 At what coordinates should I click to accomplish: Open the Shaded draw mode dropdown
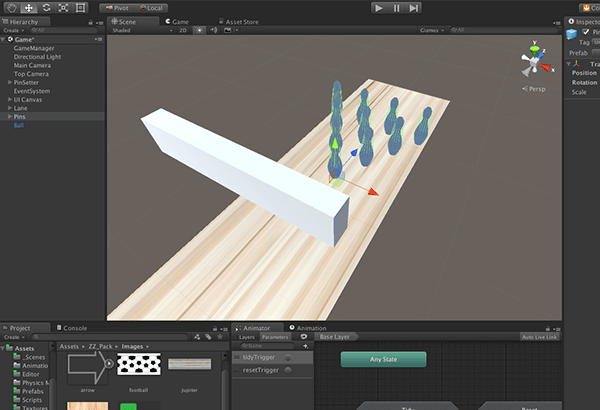[x=142, y=30]
